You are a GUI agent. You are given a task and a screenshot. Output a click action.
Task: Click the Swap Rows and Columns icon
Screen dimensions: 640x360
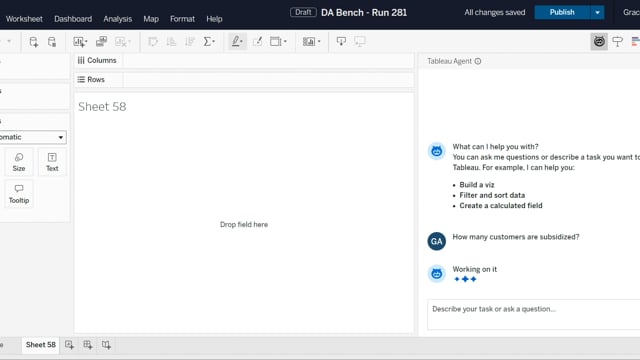[x=153, y=42]
